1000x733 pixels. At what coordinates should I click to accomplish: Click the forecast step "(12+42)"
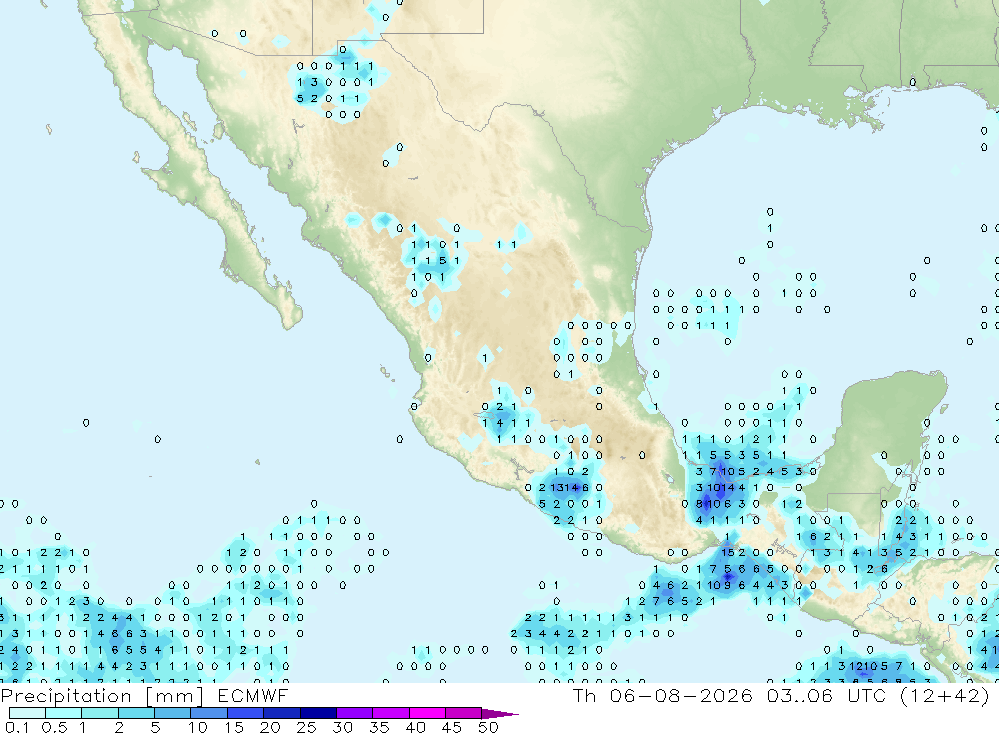tap(945, 695)
